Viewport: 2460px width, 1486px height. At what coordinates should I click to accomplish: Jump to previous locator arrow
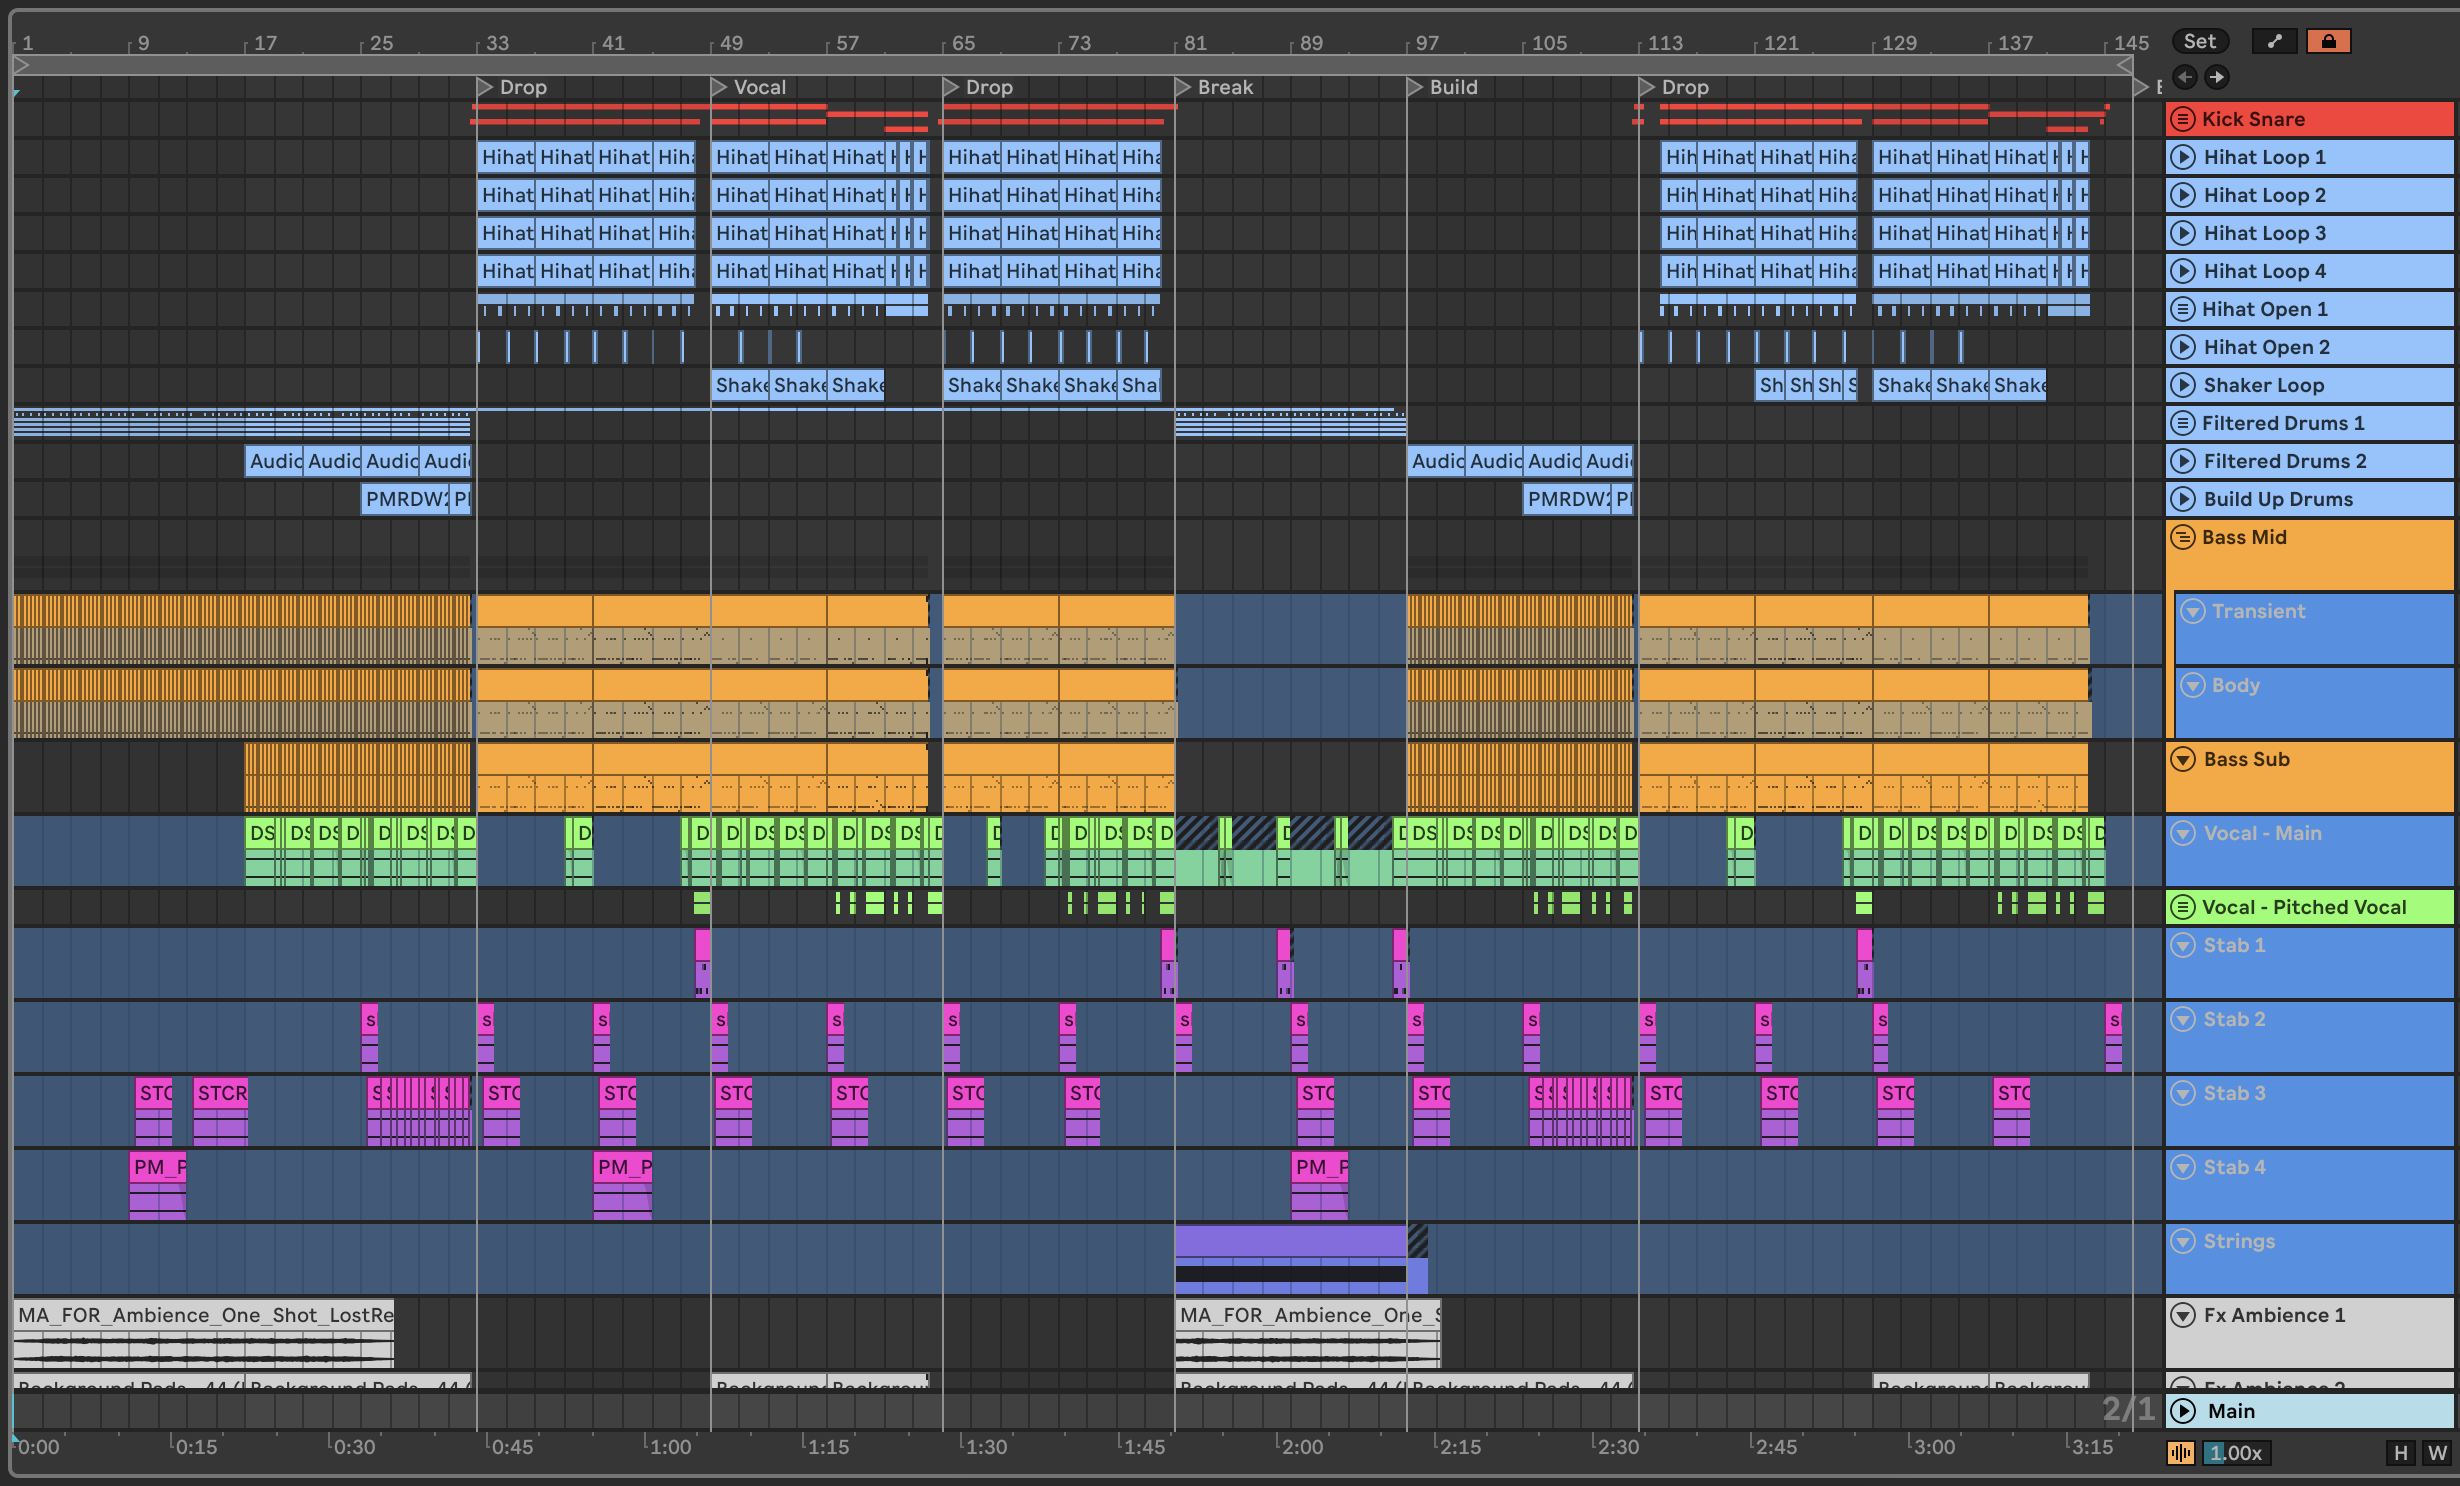(x=2184, y=77)
